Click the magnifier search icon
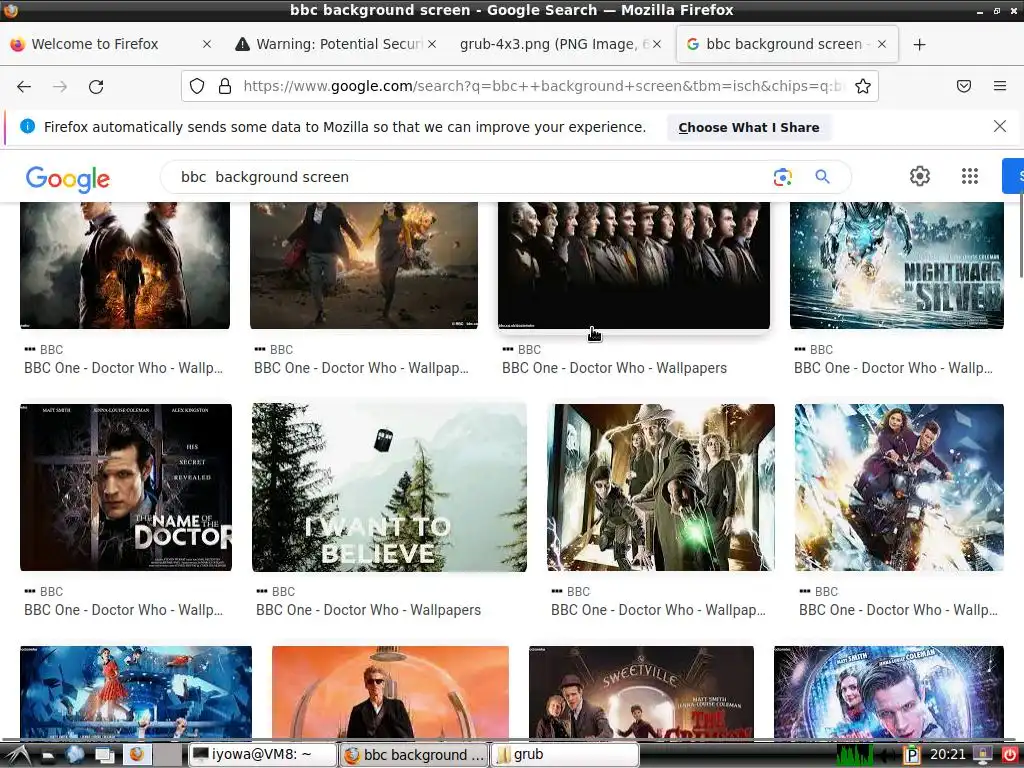Image resolution: width=1024 pixels, height=768 pixels. click(x=822, y=177)
